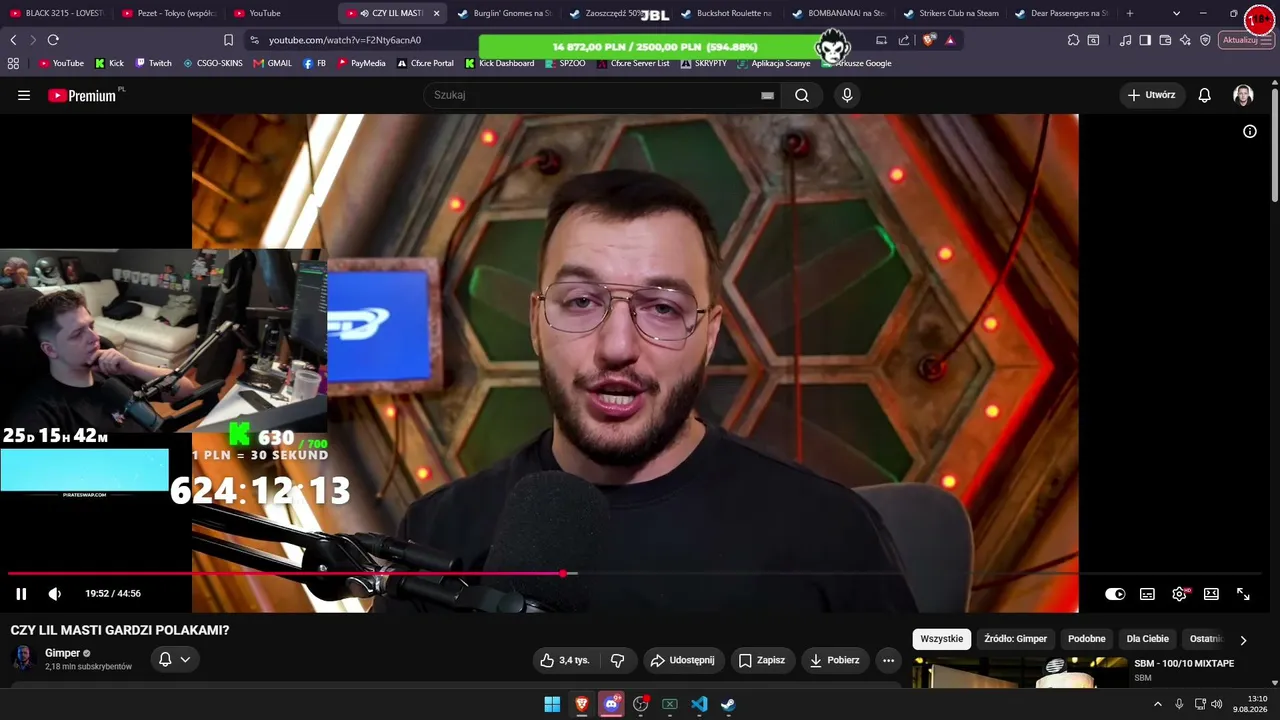Switch to BLACK 3215 - LOVEST tab
This screenshot has width=1280, height=720.
[56, 13]
